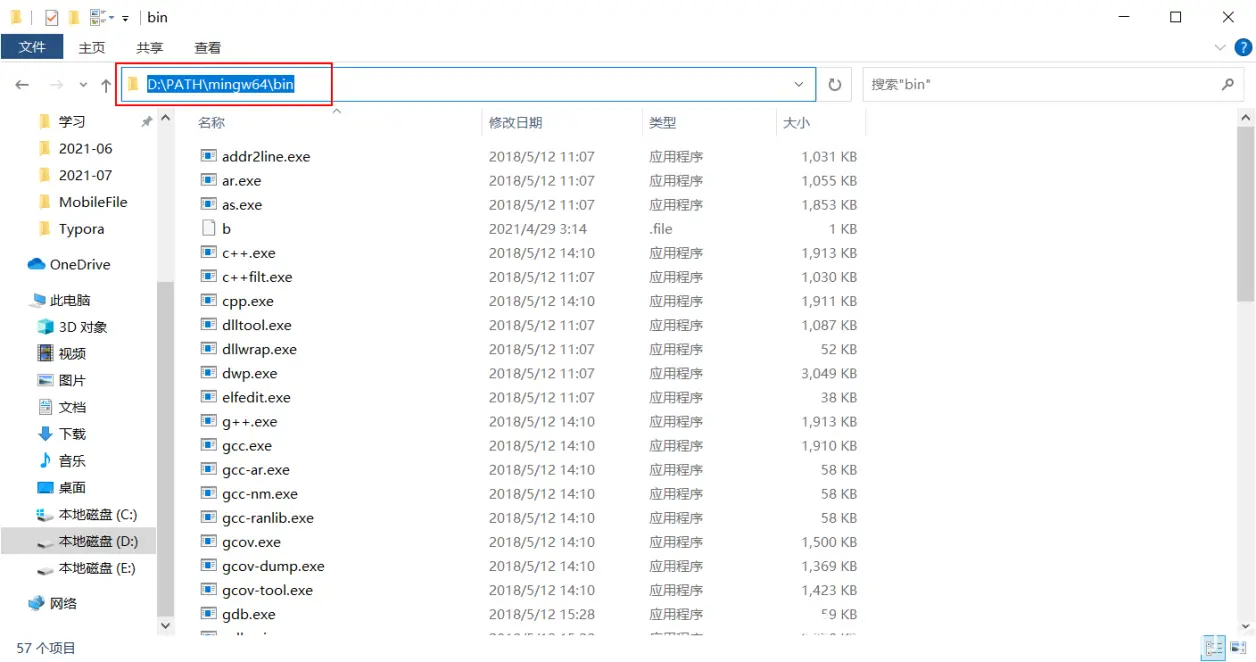Select 此电脑 in navigation pane

click(x=70, y=300)
